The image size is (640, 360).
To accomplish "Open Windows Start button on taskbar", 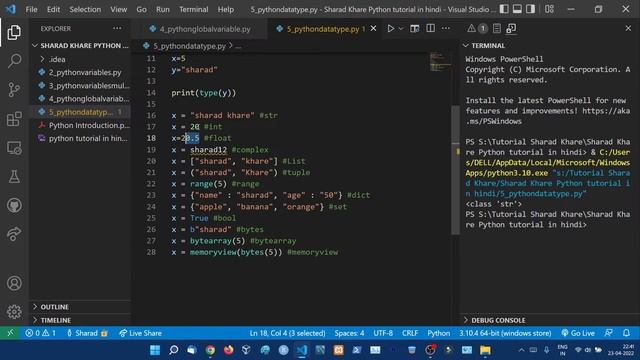I will coord(155,350).
